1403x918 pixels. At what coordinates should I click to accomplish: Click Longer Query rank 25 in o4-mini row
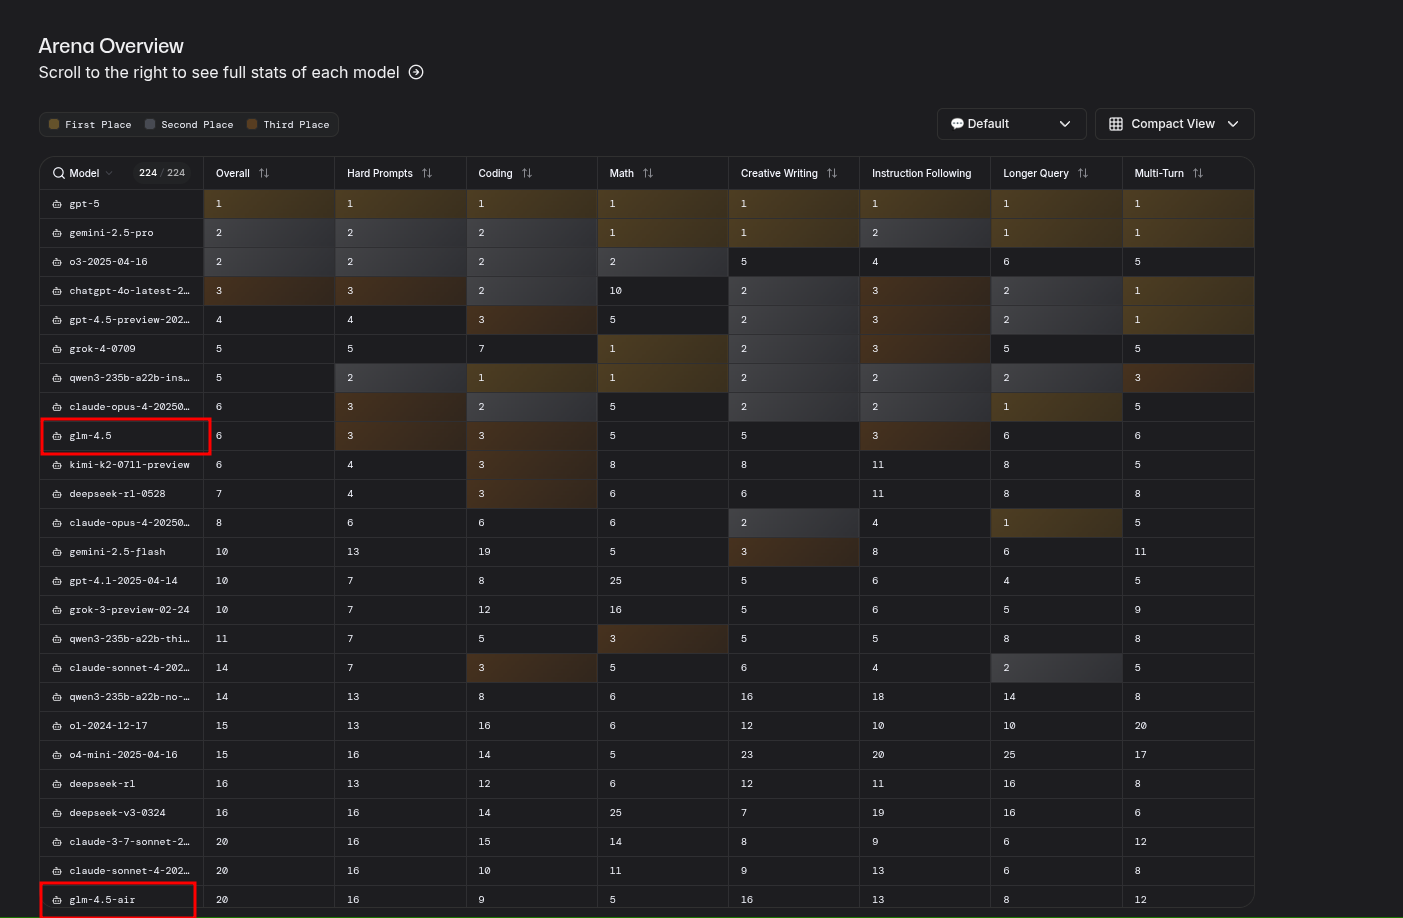pos(1009,755)
